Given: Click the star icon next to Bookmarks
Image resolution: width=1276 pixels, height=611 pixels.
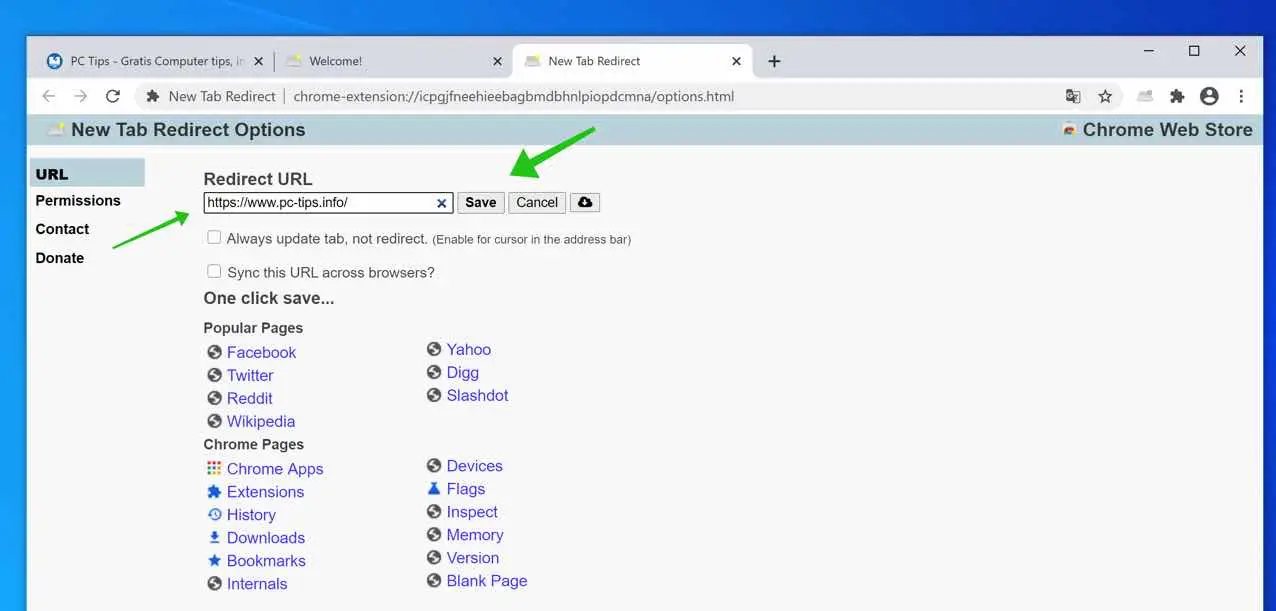Looking at the screenshot, I should pos(214,560).
